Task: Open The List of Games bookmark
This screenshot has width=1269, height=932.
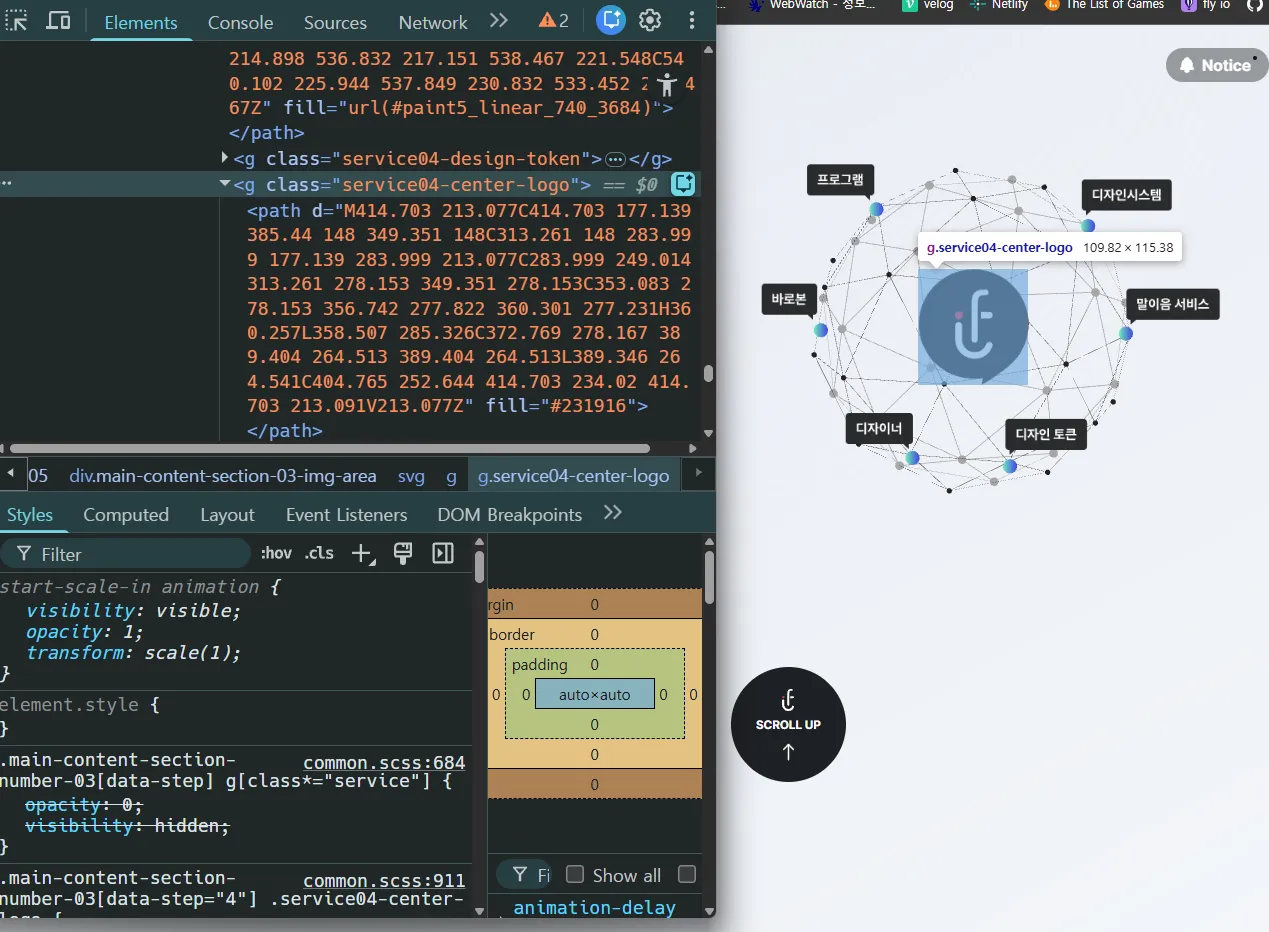Action: point(1104,5)
